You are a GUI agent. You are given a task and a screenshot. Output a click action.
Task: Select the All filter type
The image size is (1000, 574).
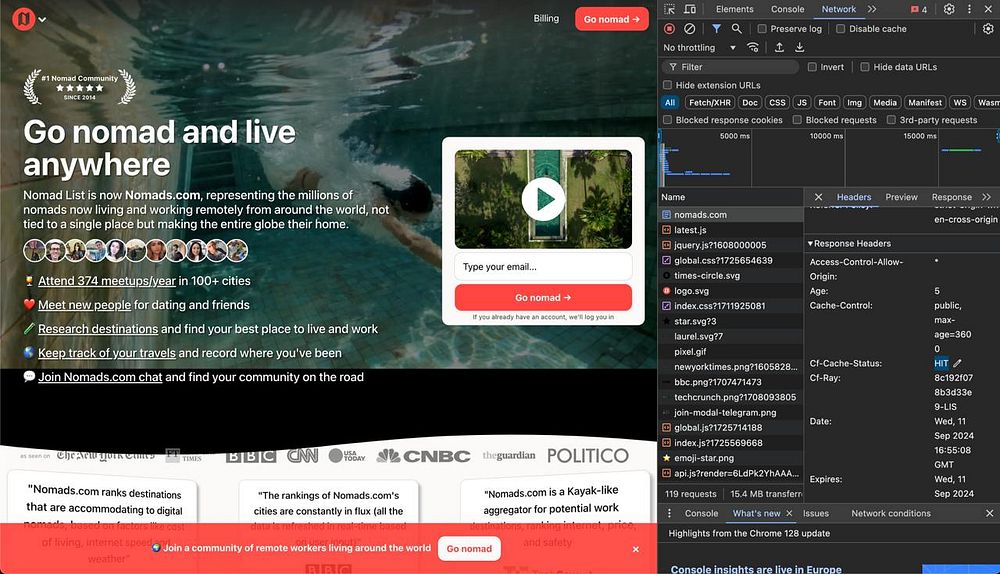[x=670, y=103]
